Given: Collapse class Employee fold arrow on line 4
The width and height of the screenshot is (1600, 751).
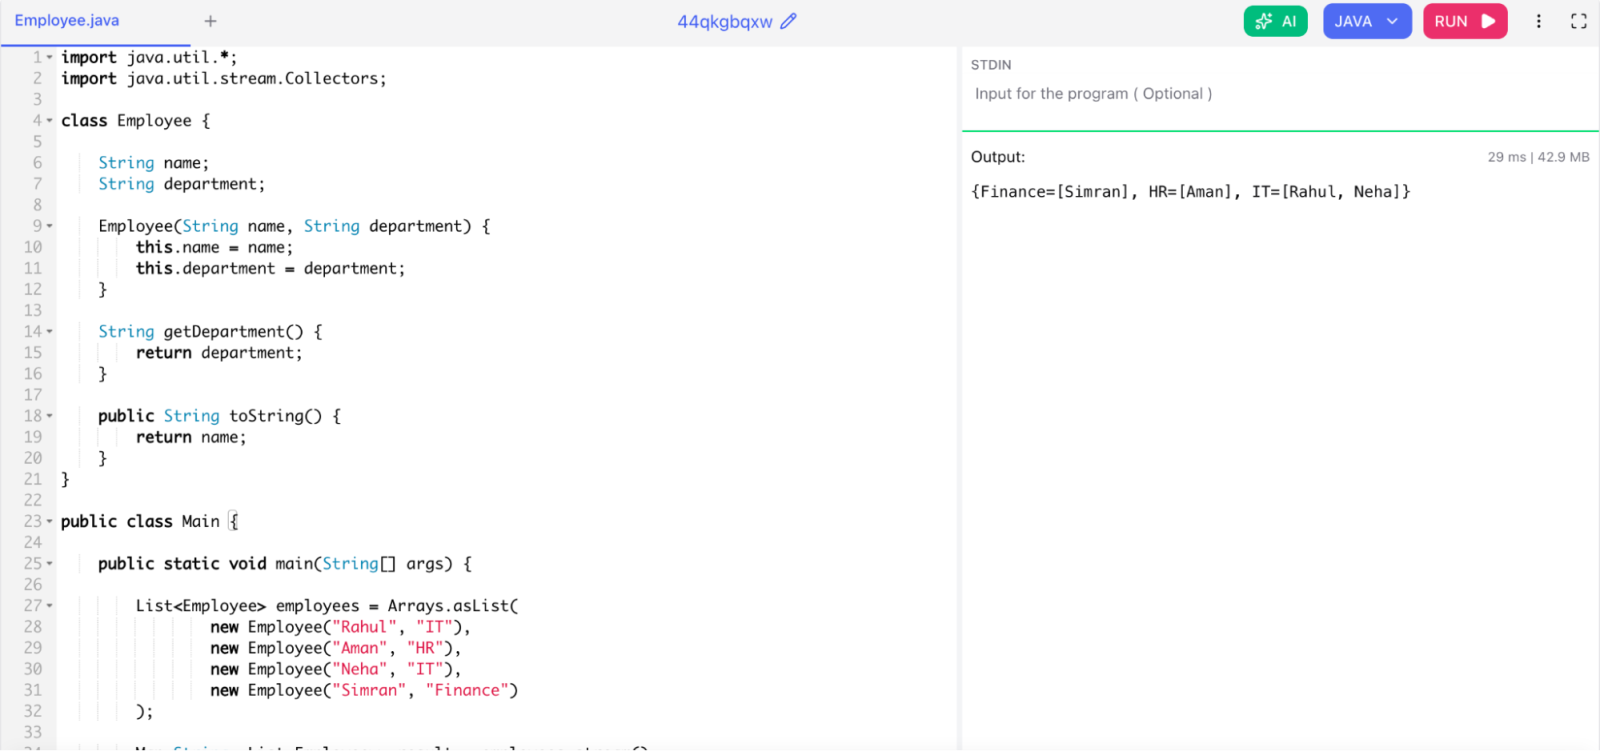Looking at the screenshot, I should (50, 121).
